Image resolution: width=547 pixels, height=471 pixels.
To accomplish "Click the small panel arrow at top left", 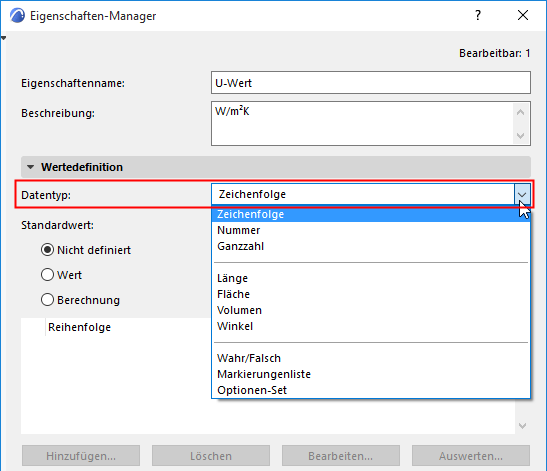I will pos(3,38).
